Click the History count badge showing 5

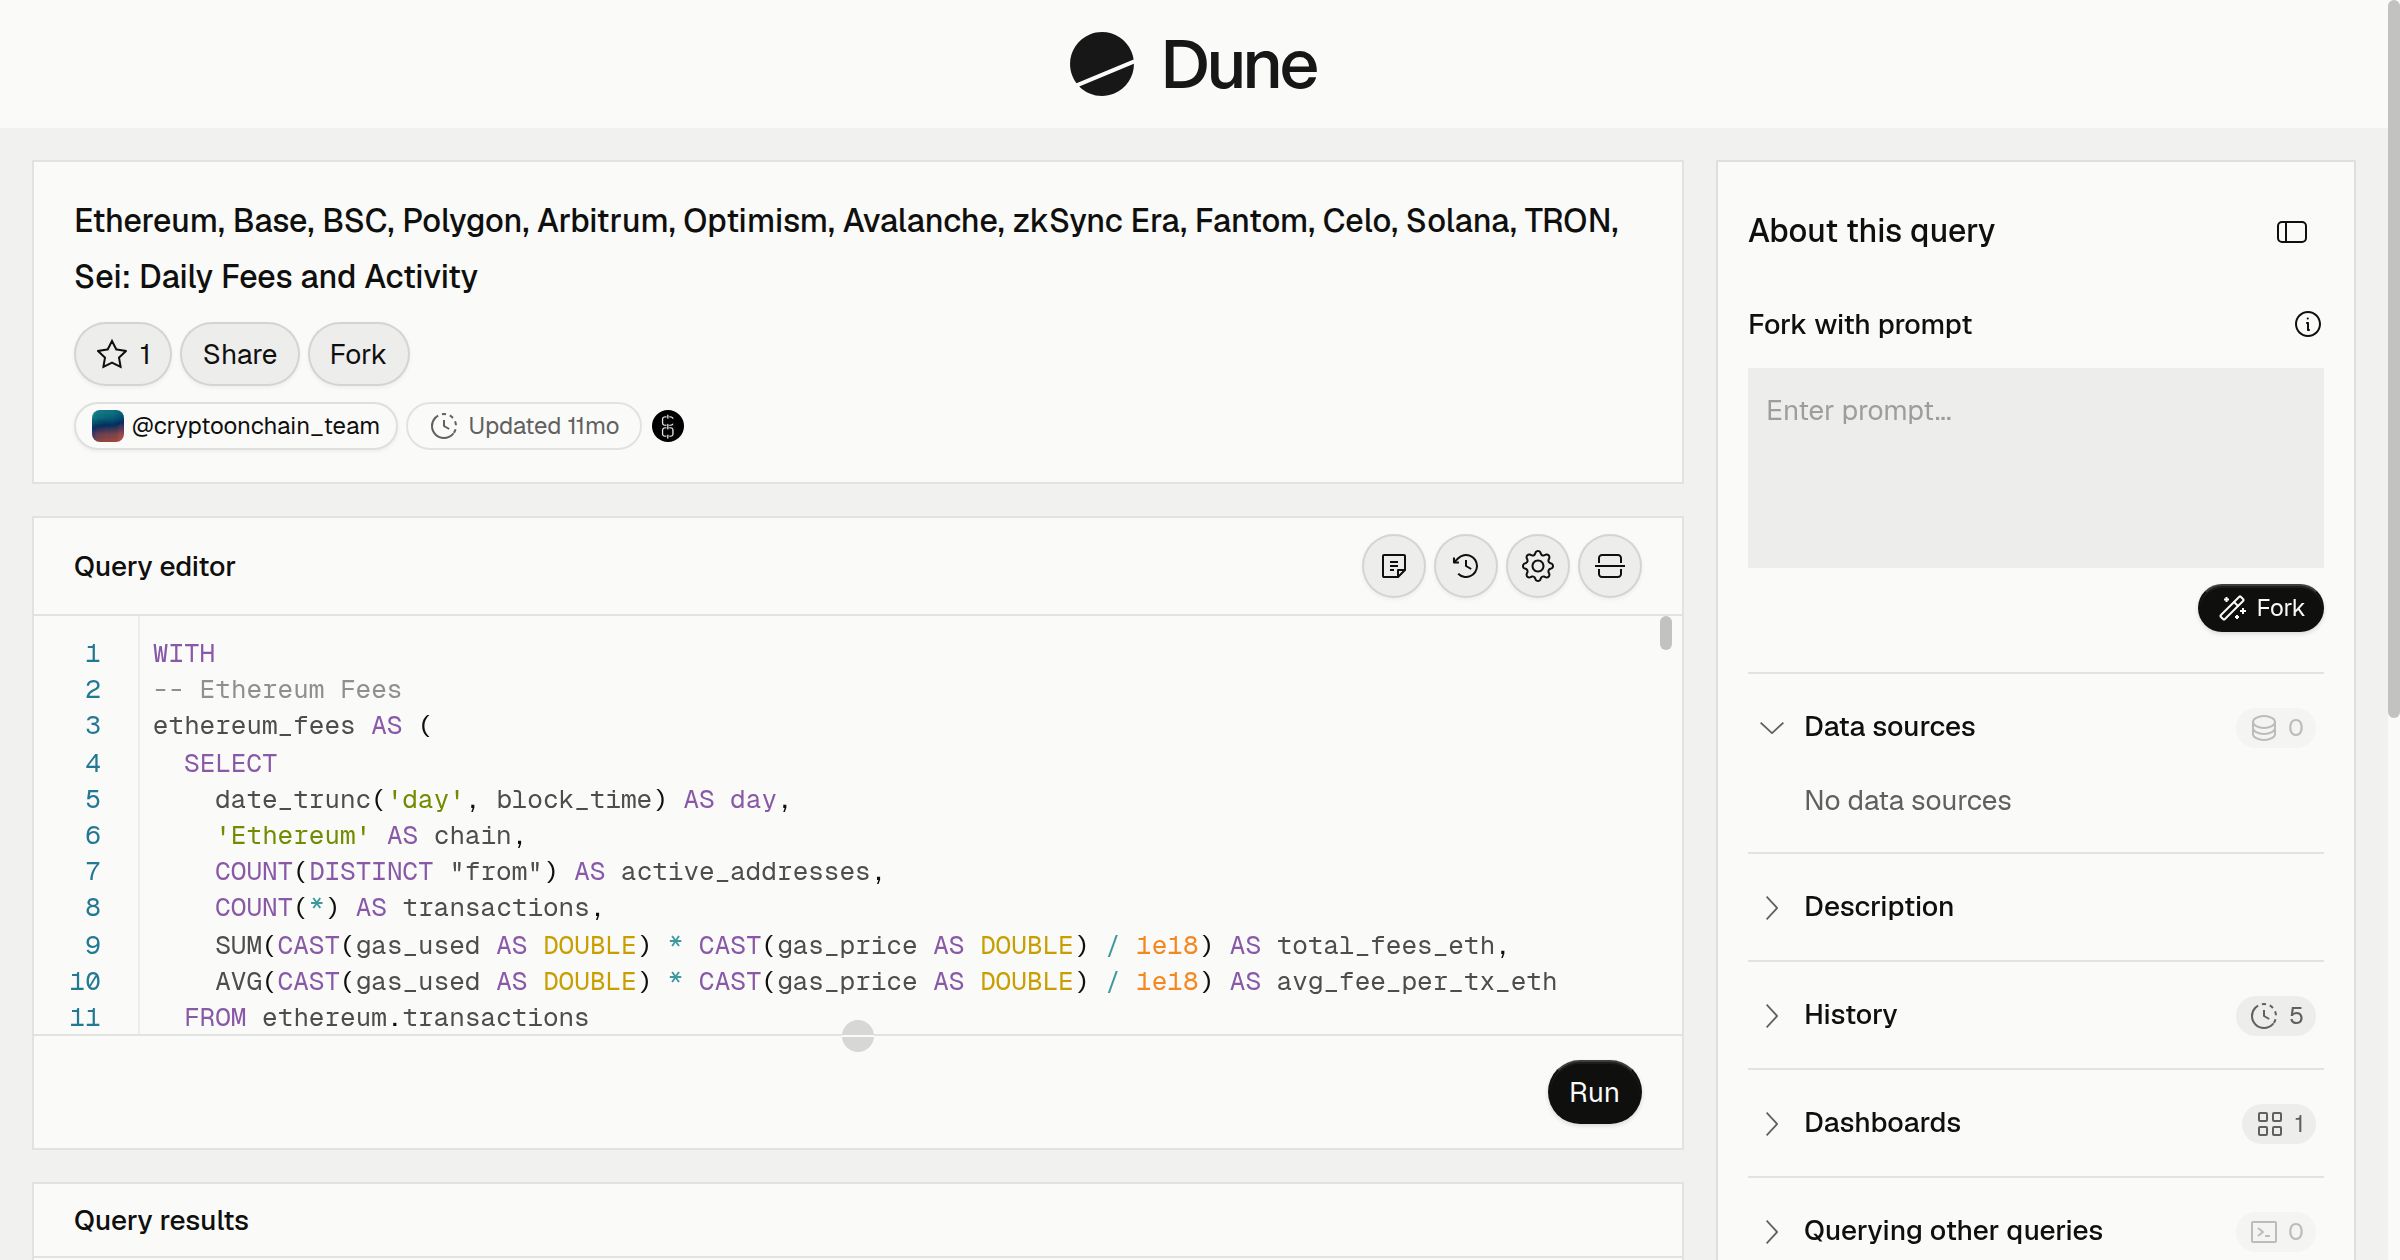(2277, 1015)
